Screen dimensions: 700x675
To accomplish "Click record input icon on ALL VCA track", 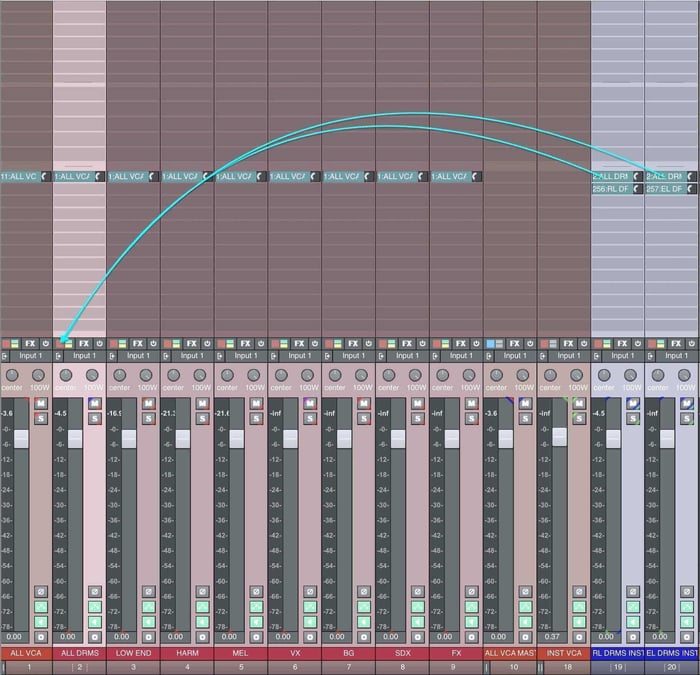I will [4, 356].
